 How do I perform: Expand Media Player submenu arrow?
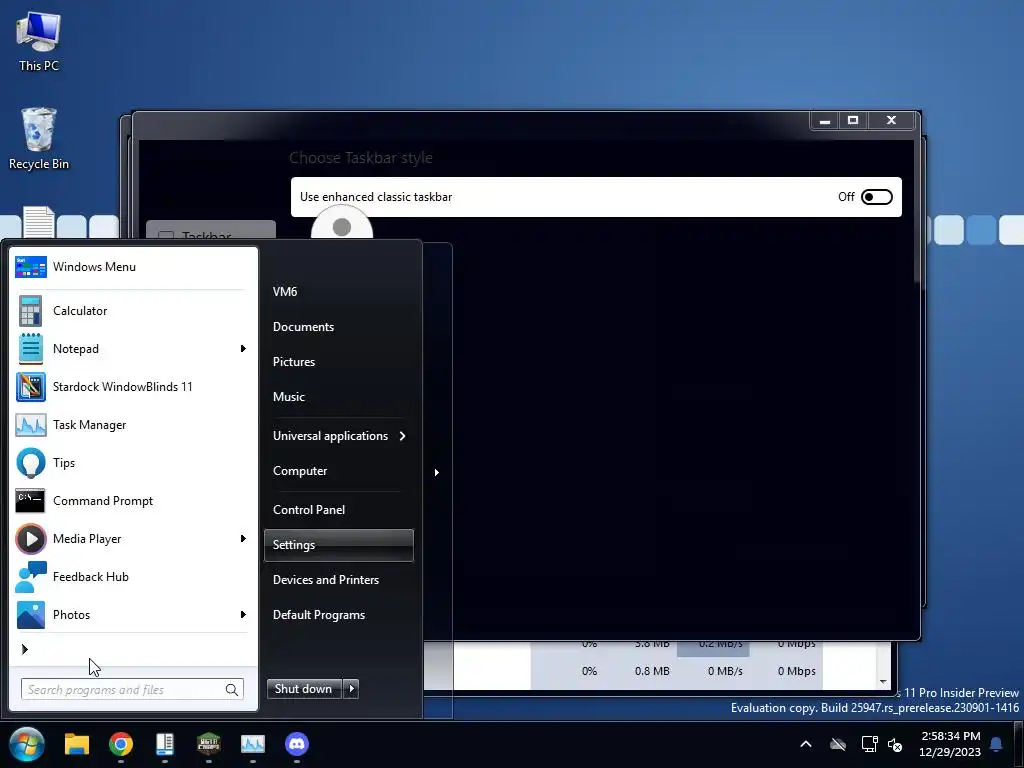coord(243,539)
